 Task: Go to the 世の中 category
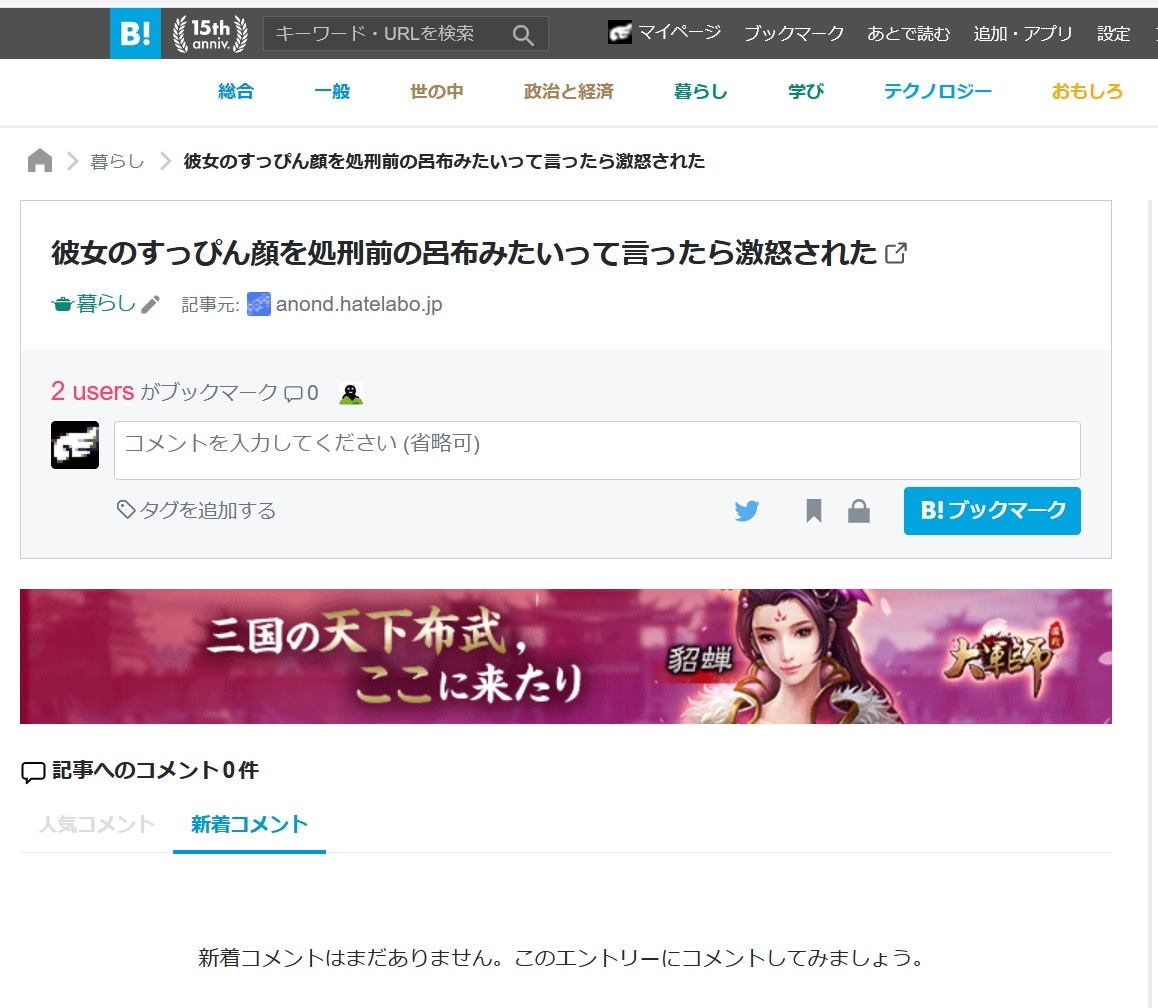pos(436,91)
